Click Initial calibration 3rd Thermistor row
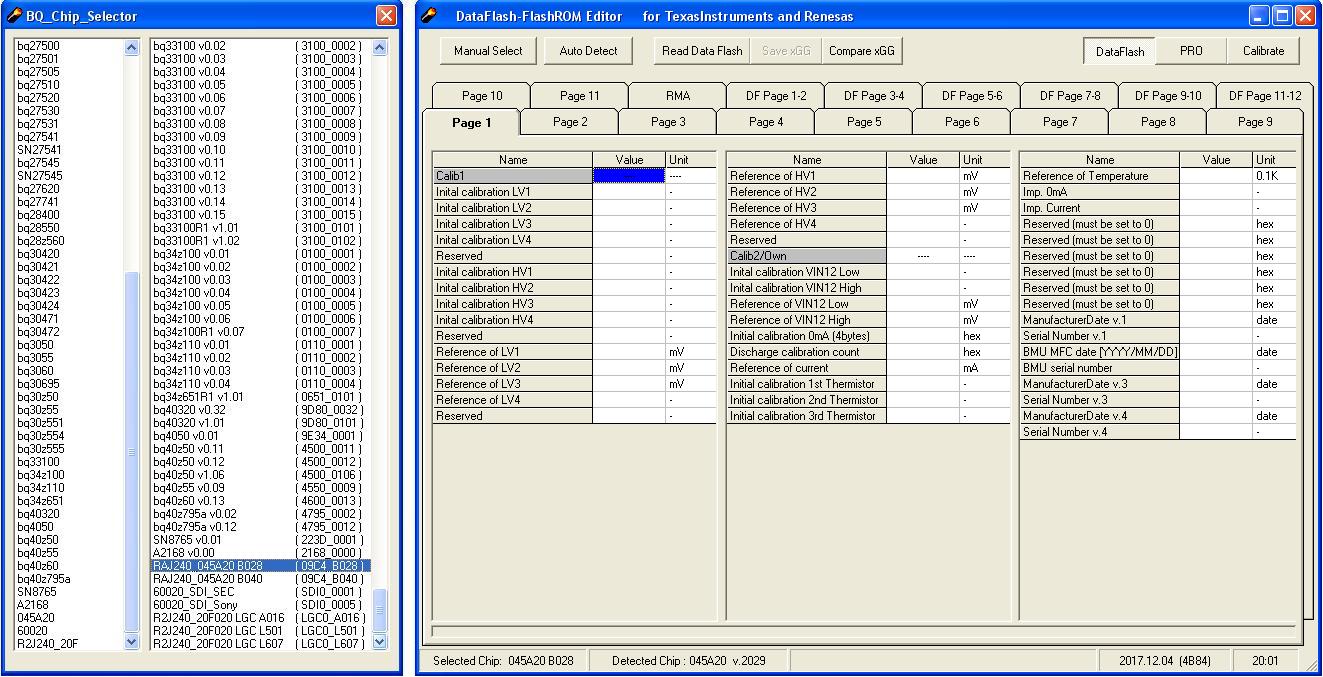1323x677 pixels. pos(806,416)
